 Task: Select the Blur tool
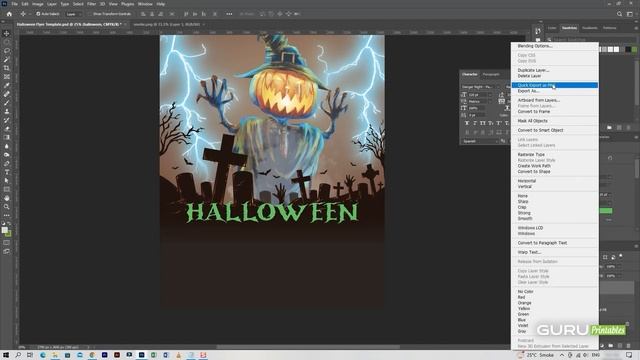coord(7,146)
